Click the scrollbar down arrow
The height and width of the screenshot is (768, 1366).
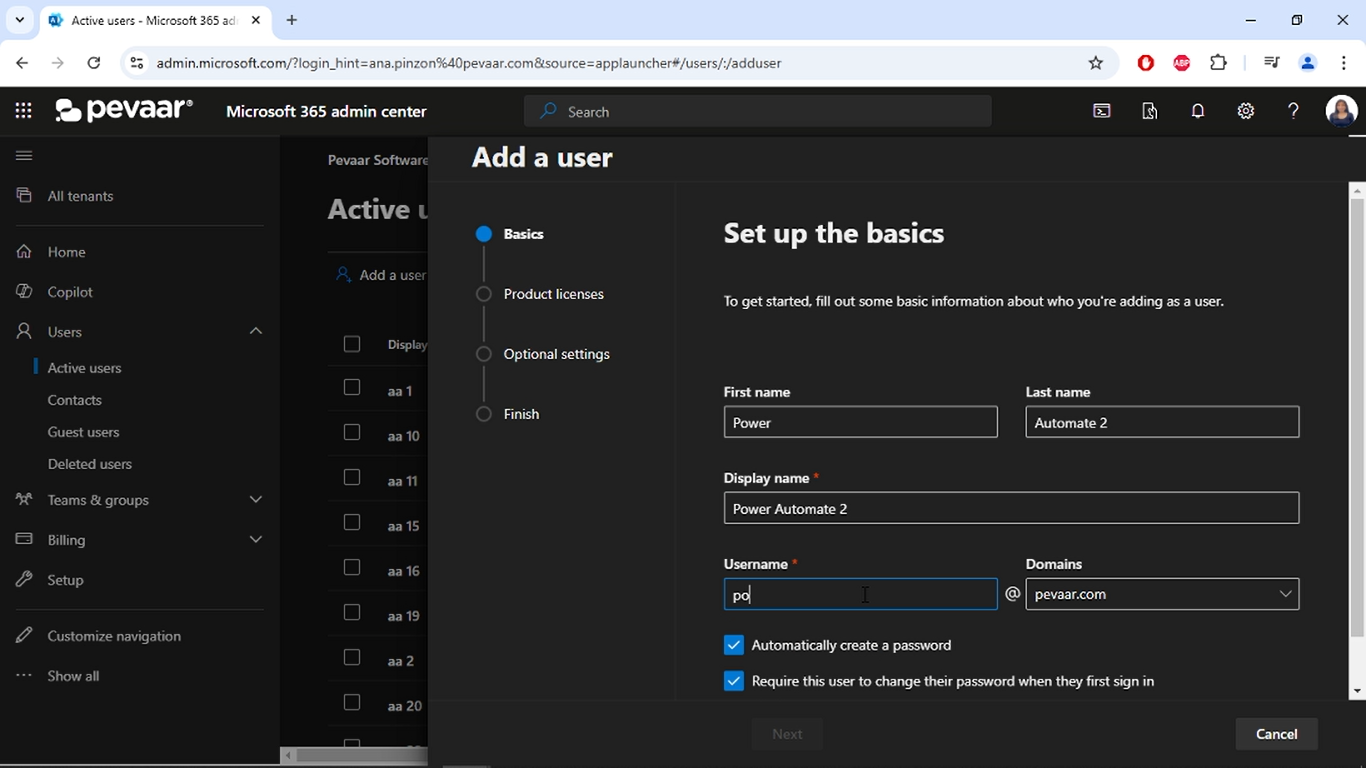(1357, 691)
